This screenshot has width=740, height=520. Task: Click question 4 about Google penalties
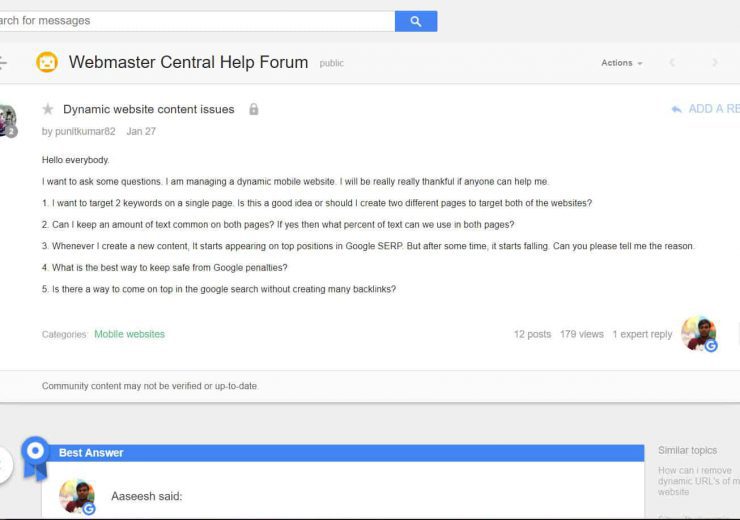tap(164, 268)
